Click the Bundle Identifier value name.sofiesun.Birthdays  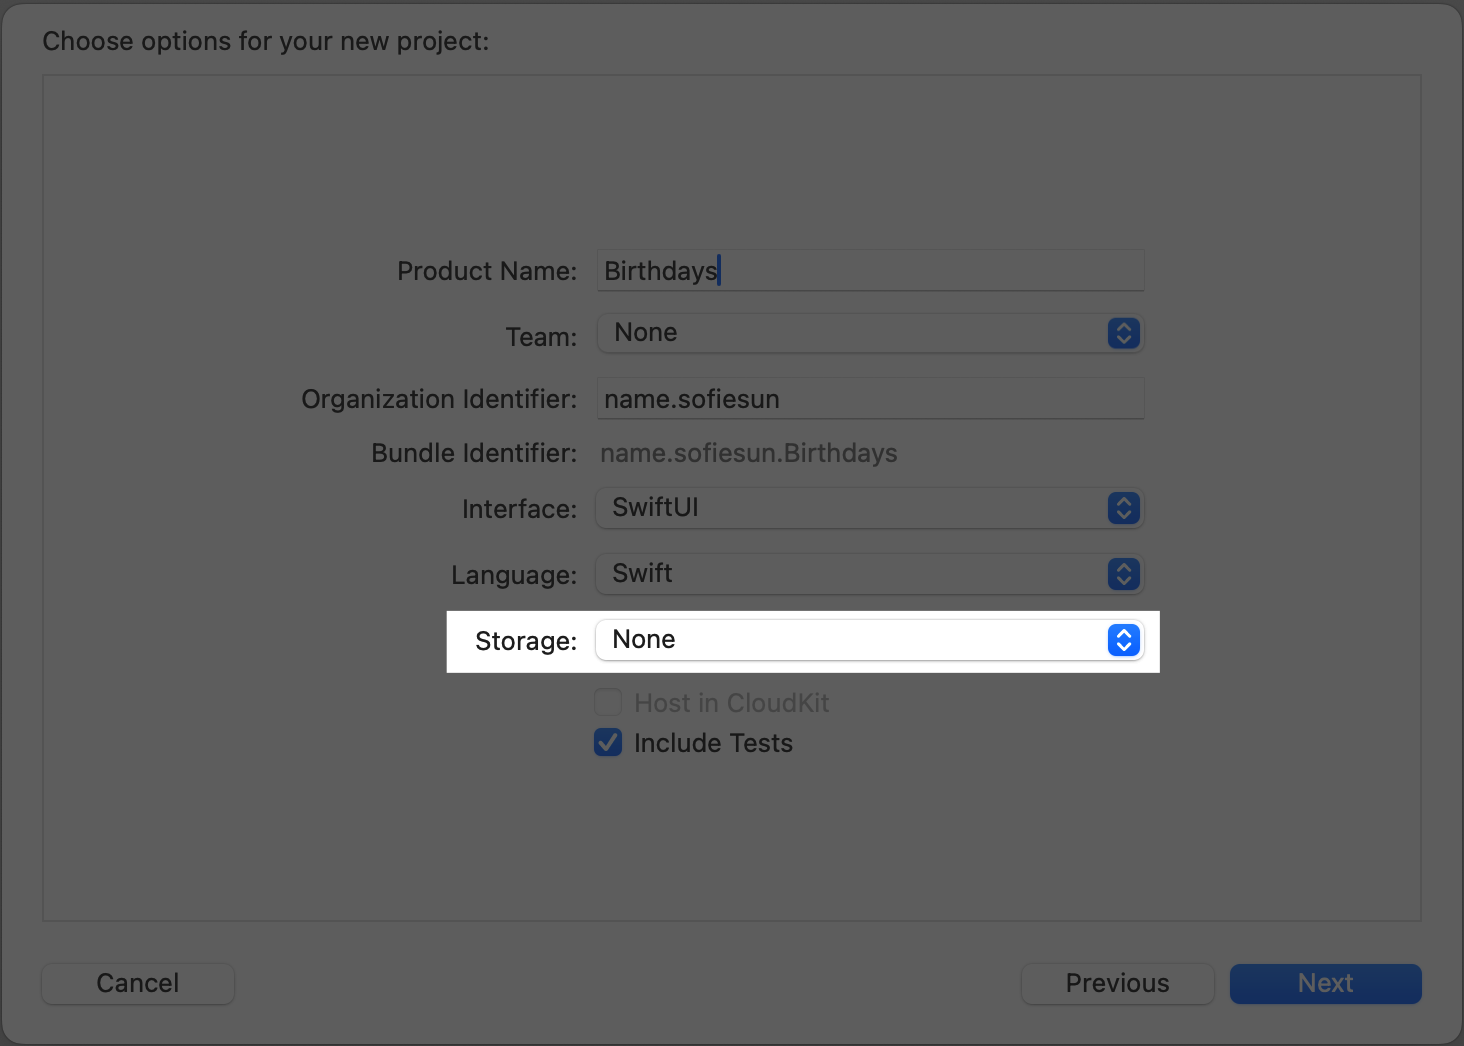[x=748, y=453]
